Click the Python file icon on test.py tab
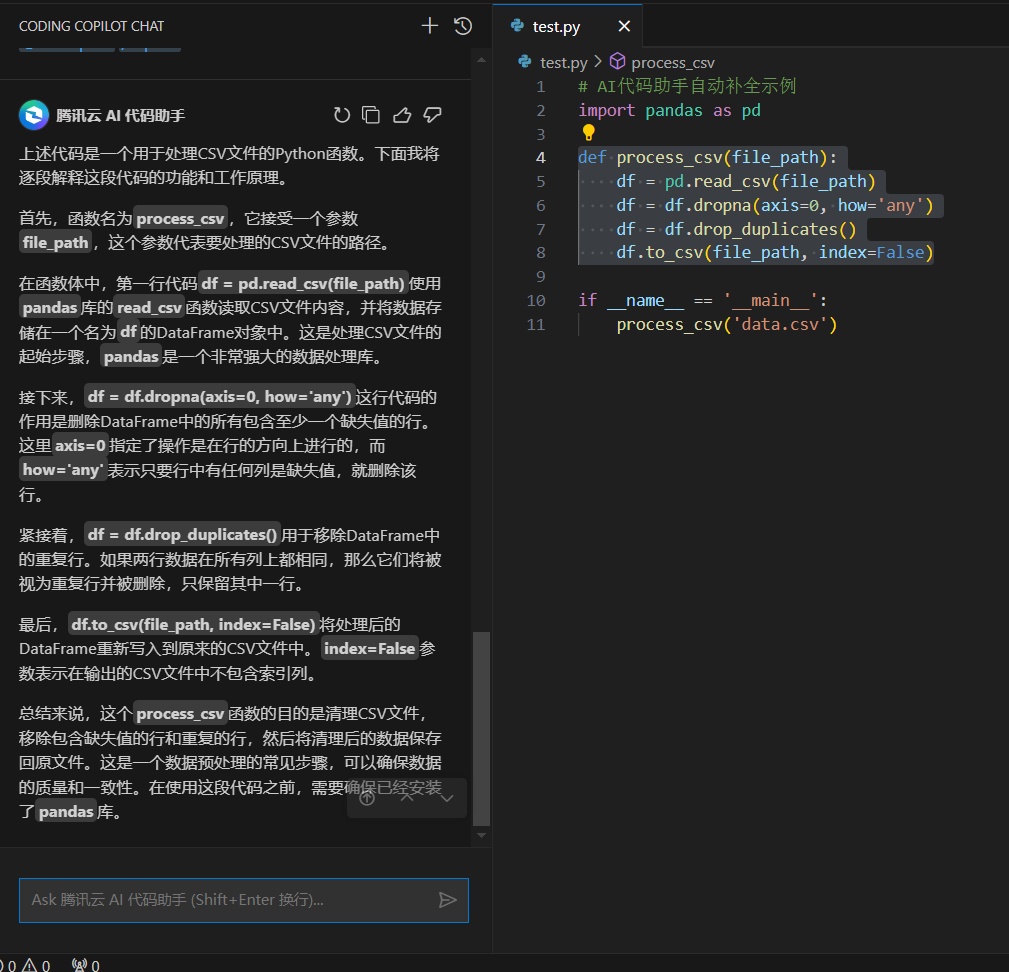 point(517,26)
